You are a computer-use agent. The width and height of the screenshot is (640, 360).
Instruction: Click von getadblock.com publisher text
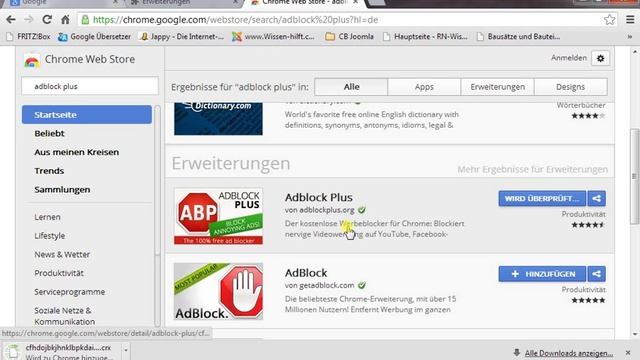[320, 285]
